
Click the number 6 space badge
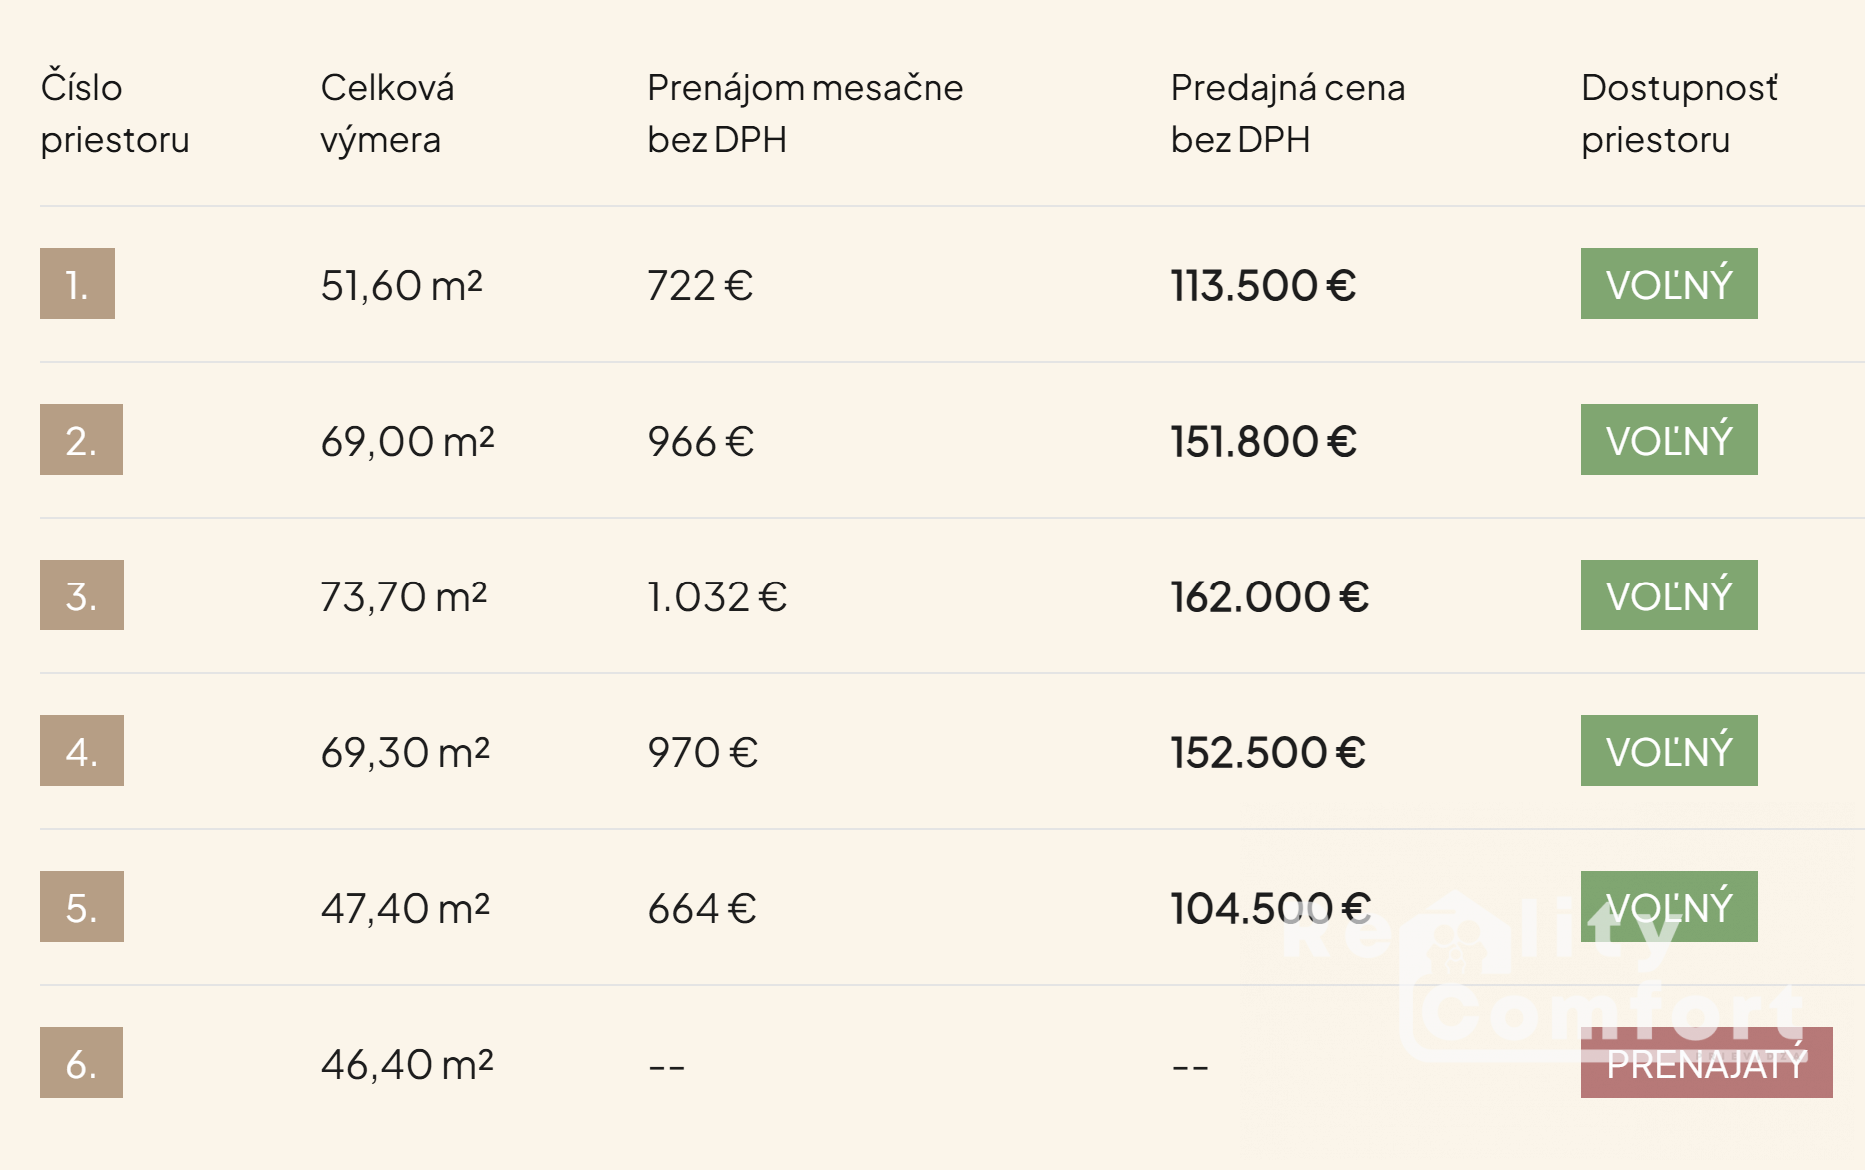[x=81, y=1062]
